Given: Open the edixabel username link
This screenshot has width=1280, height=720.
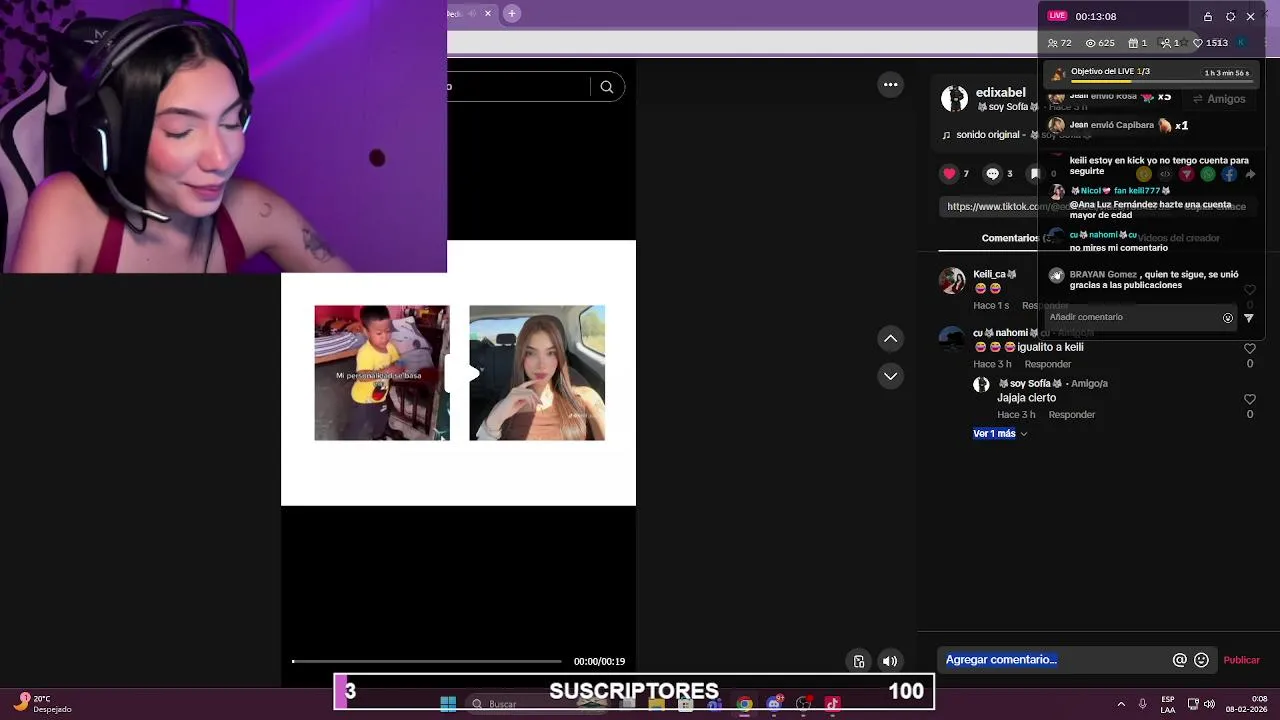Looking at the screenshot, I should point(1000,92).
